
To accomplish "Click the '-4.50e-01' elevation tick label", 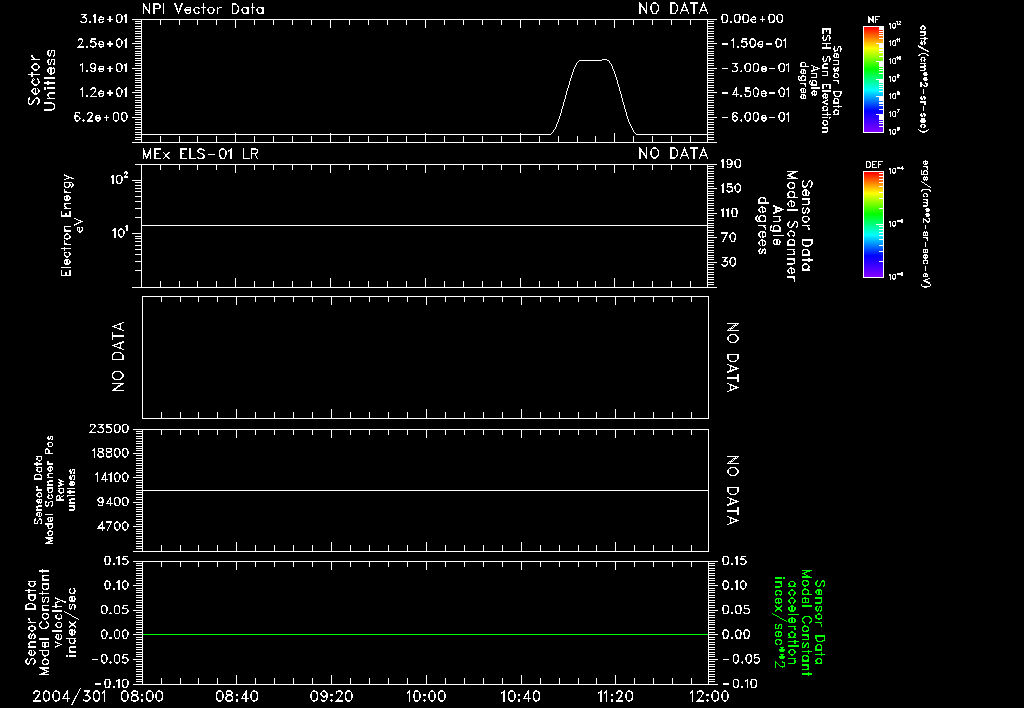I will pyautogui.click(x=755, y=92).
